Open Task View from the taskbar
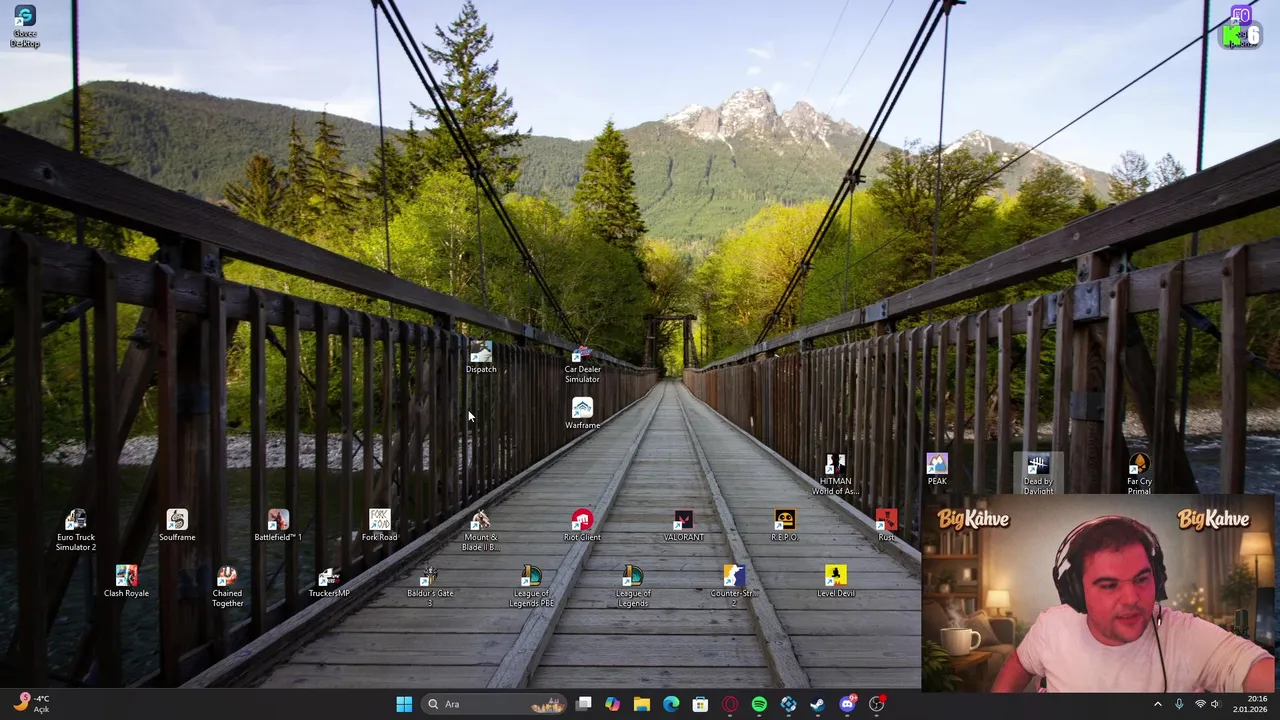Viewport: 1280px width, 720px height. click(584, 704)
